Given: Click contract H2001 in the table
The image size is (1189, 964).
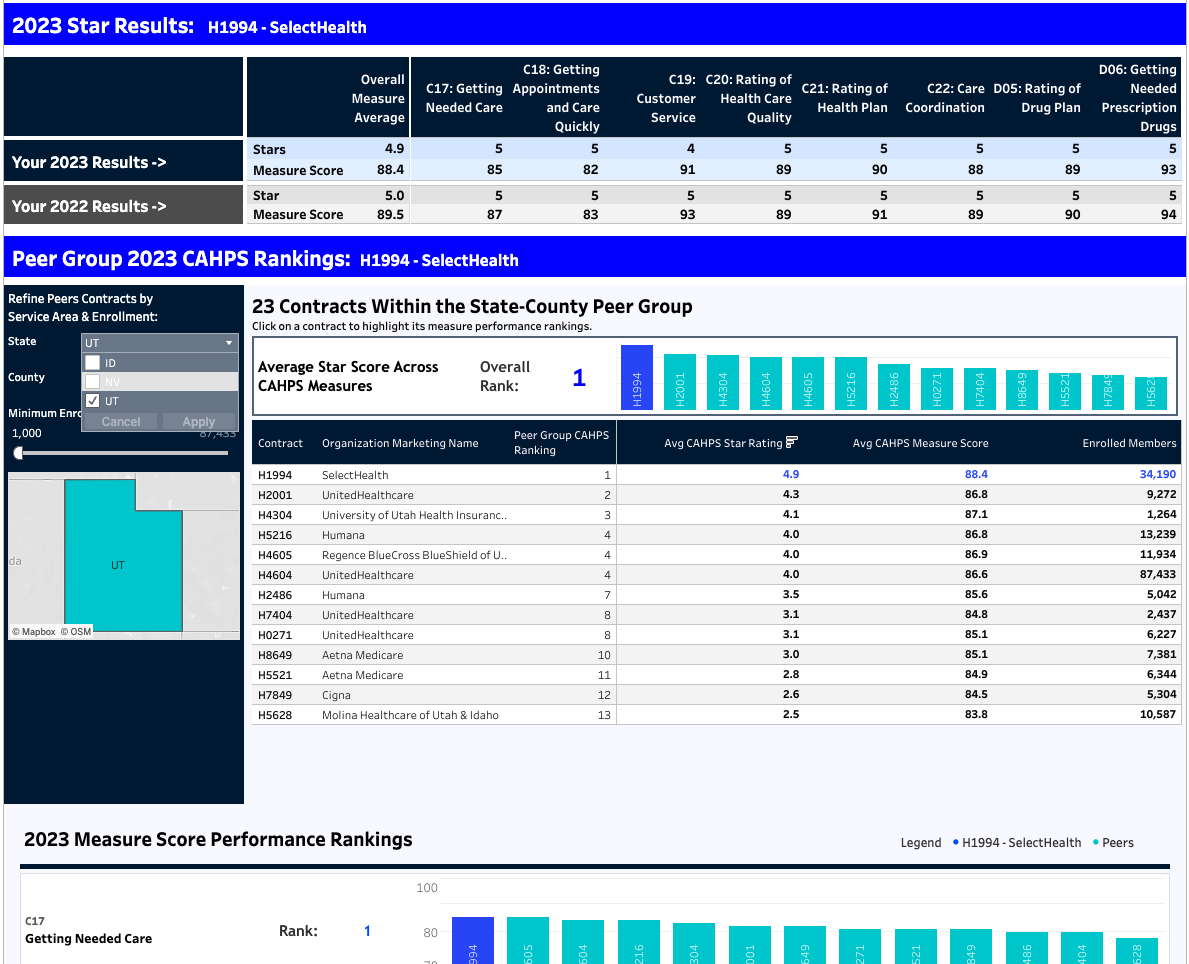Looking at the screenshot, I should [275, 495].
